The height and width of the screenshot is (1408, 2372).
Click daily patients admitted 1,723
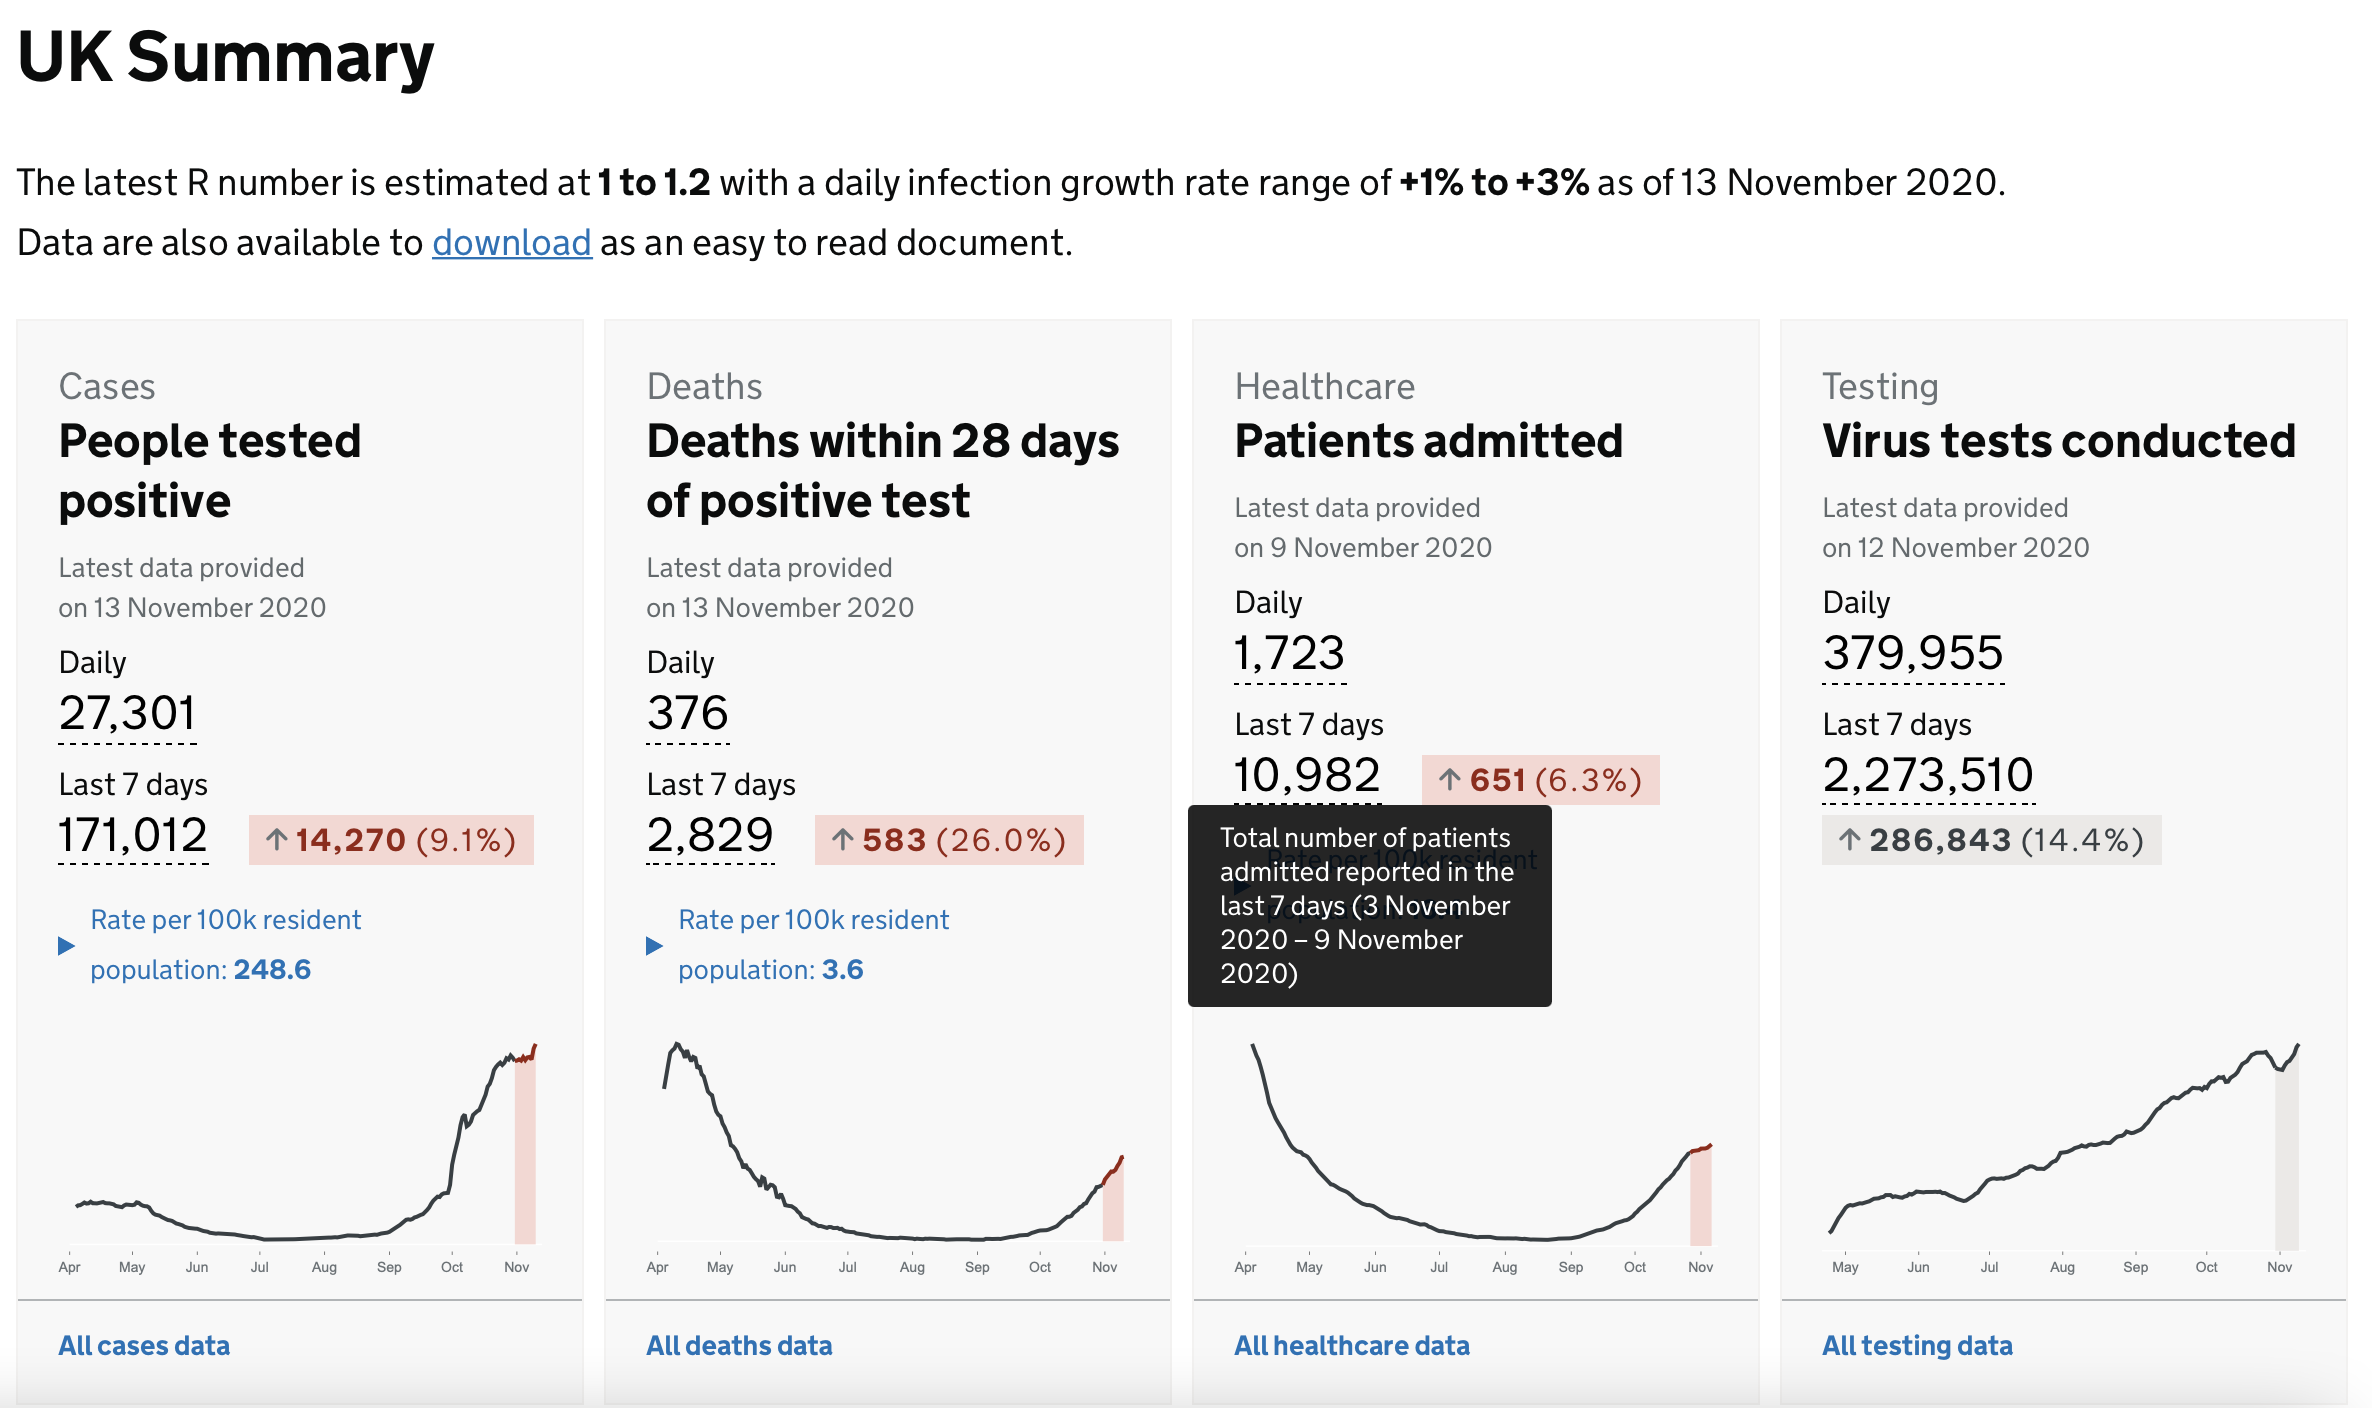pos(1290,654)
